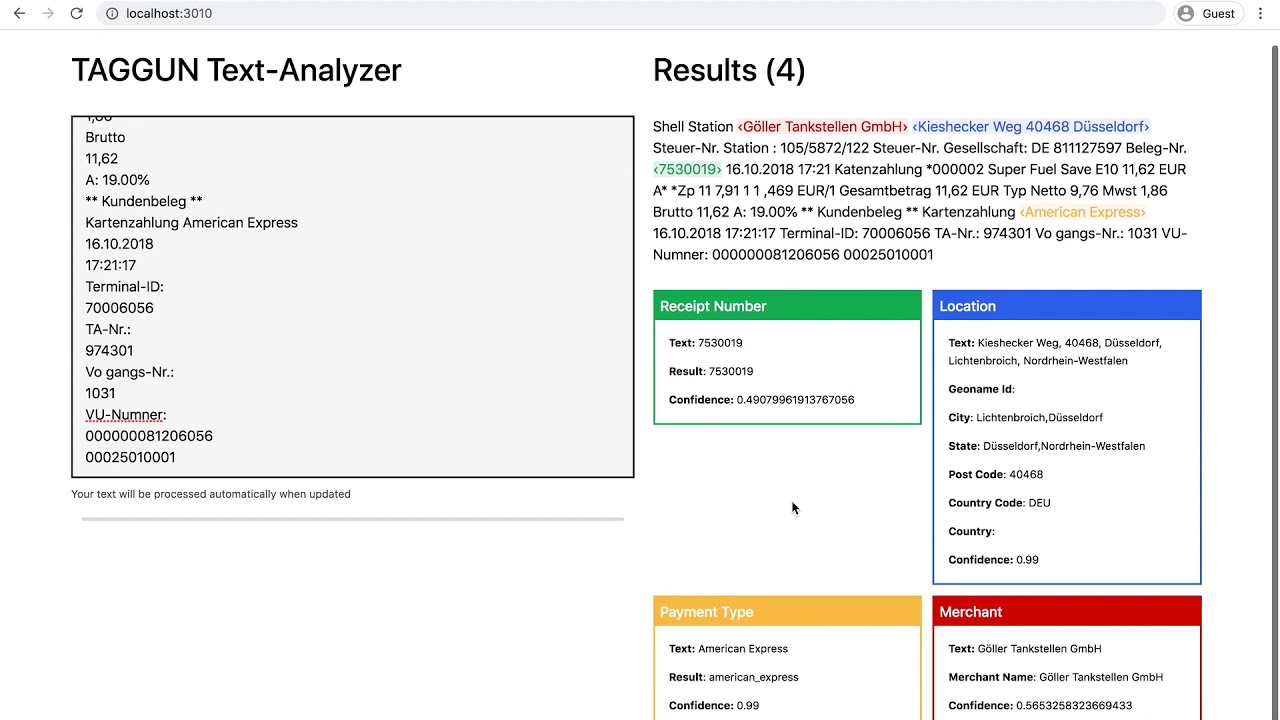Click the 'A: 19.00%' line in text area

(118, 180)
